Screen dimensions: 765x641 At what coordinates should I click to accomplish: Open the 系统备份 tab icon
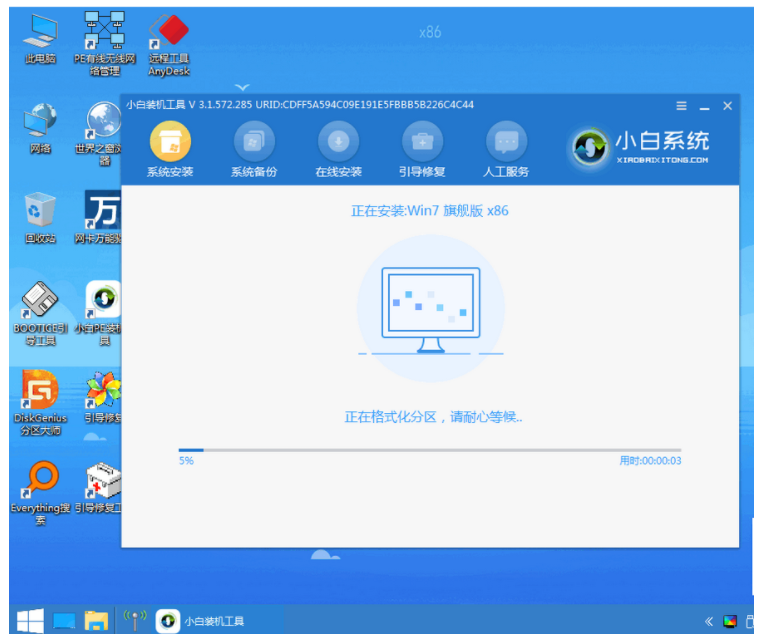point(254,141)
